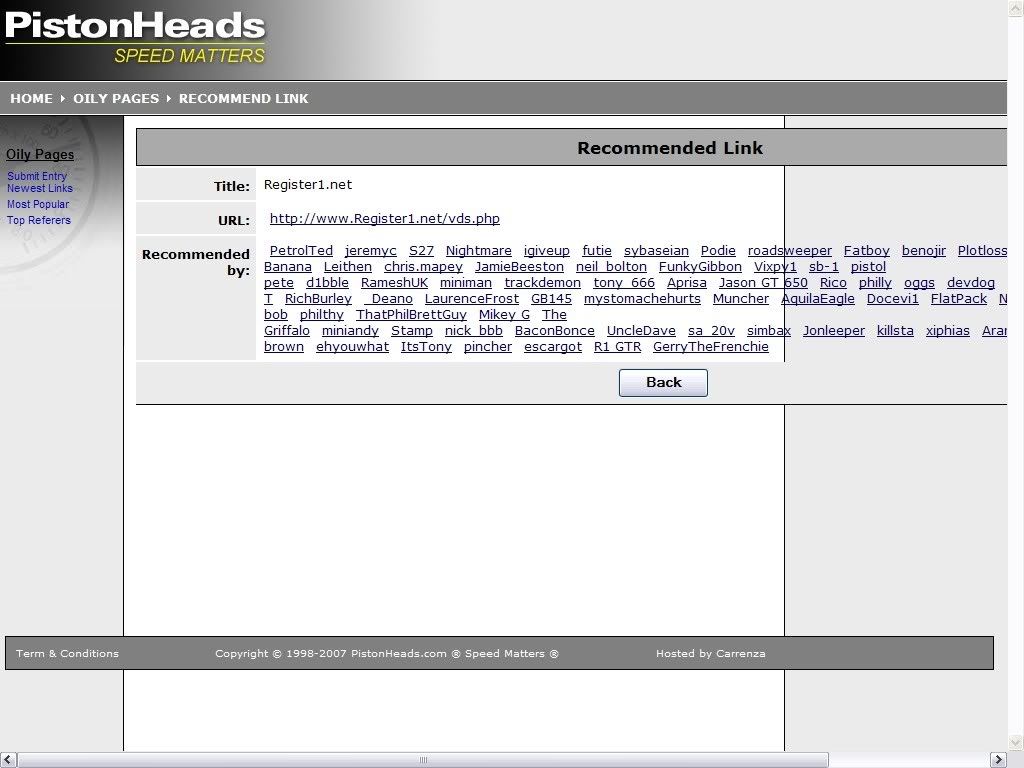Open Submit Entry in the sidebar
Viewport: 1024px width, 768px height.
[37, 176]
